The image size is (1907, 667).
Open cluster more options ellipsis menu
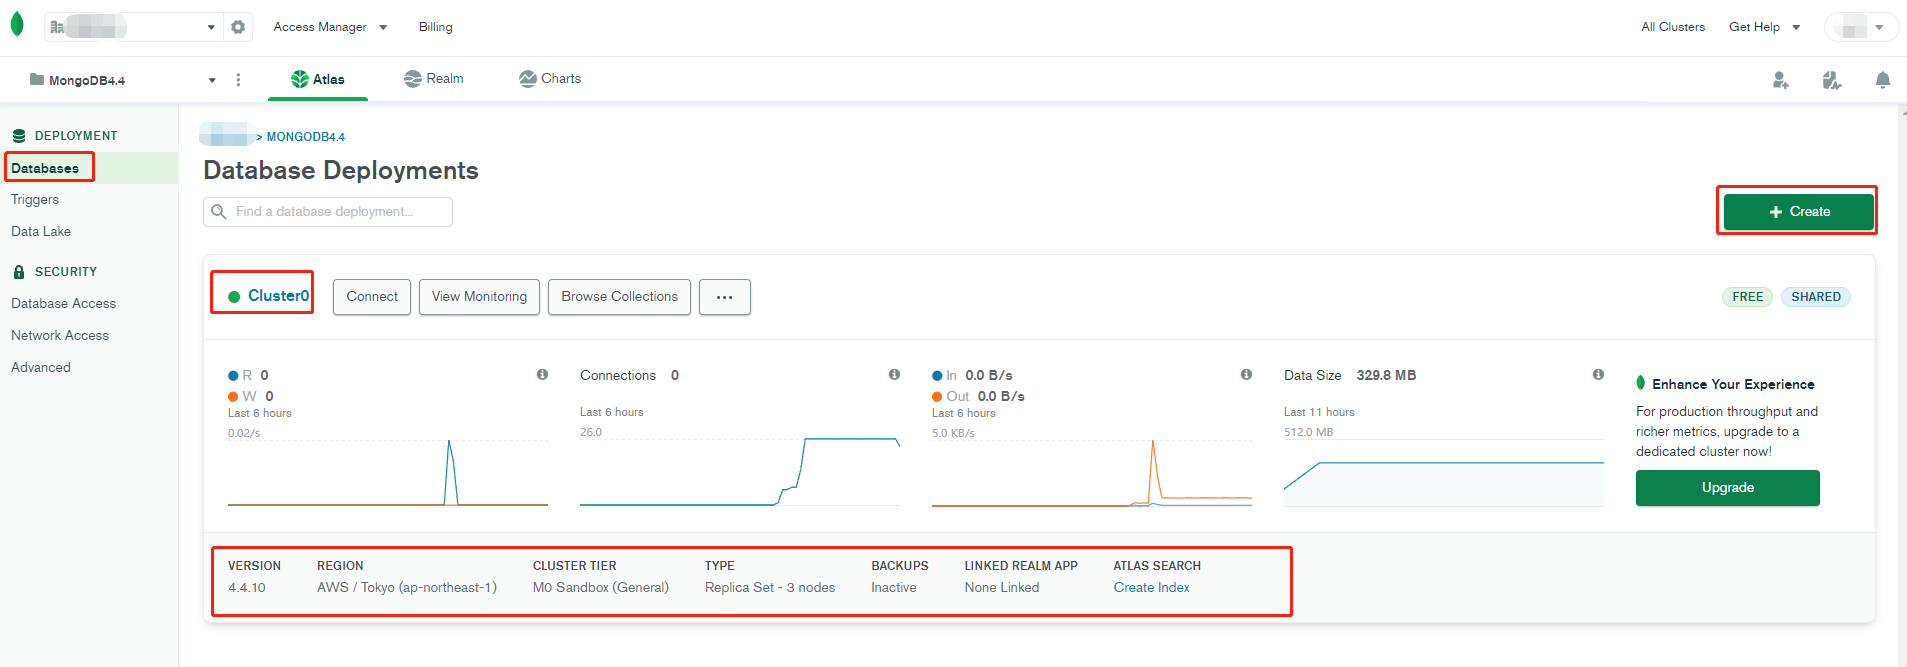(x=724, y=297)
